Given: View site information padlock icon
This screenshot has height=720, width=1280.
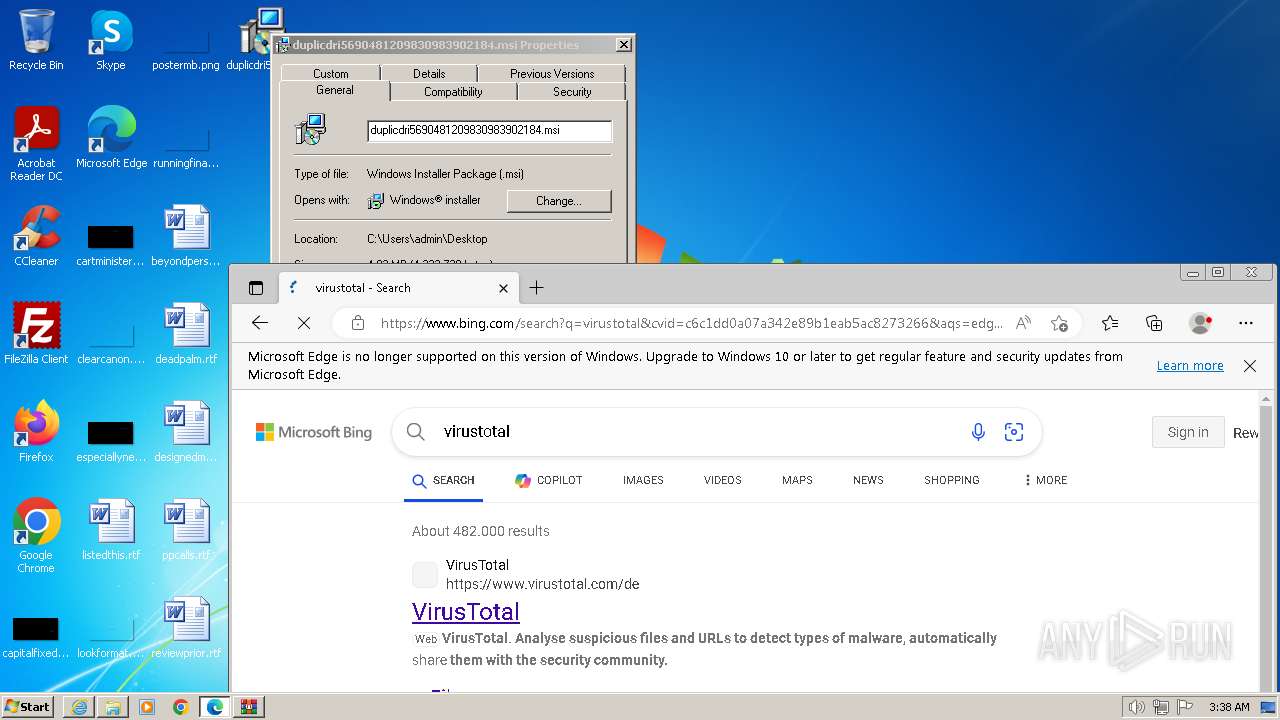Looking at the screenshot, I should pos(357,323).
